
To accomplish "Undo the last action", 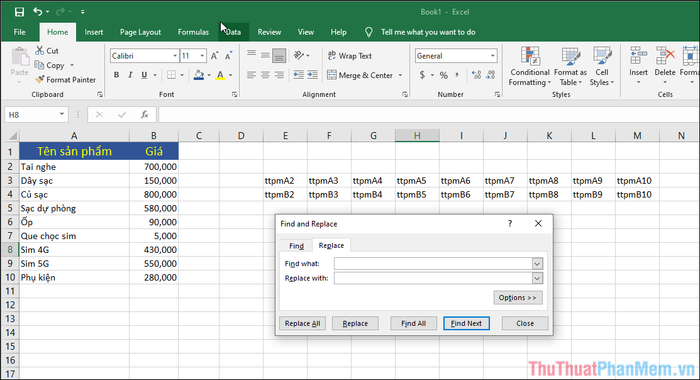I will [38, 12].
